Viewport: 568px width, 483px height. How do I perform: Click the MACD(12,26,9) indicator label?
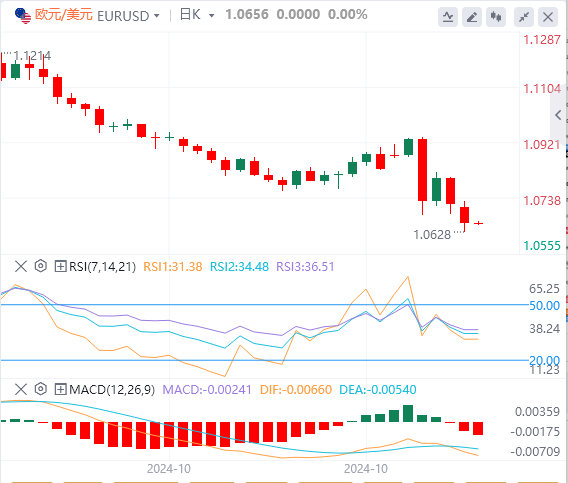(112, 390)
